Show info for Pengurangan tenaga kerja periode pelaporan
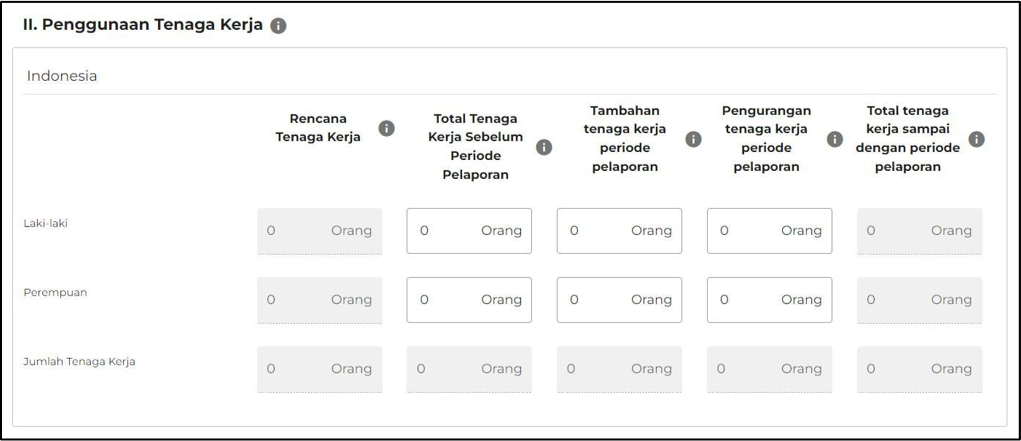Screen dimensions: 1021x441 coord(835,139)
